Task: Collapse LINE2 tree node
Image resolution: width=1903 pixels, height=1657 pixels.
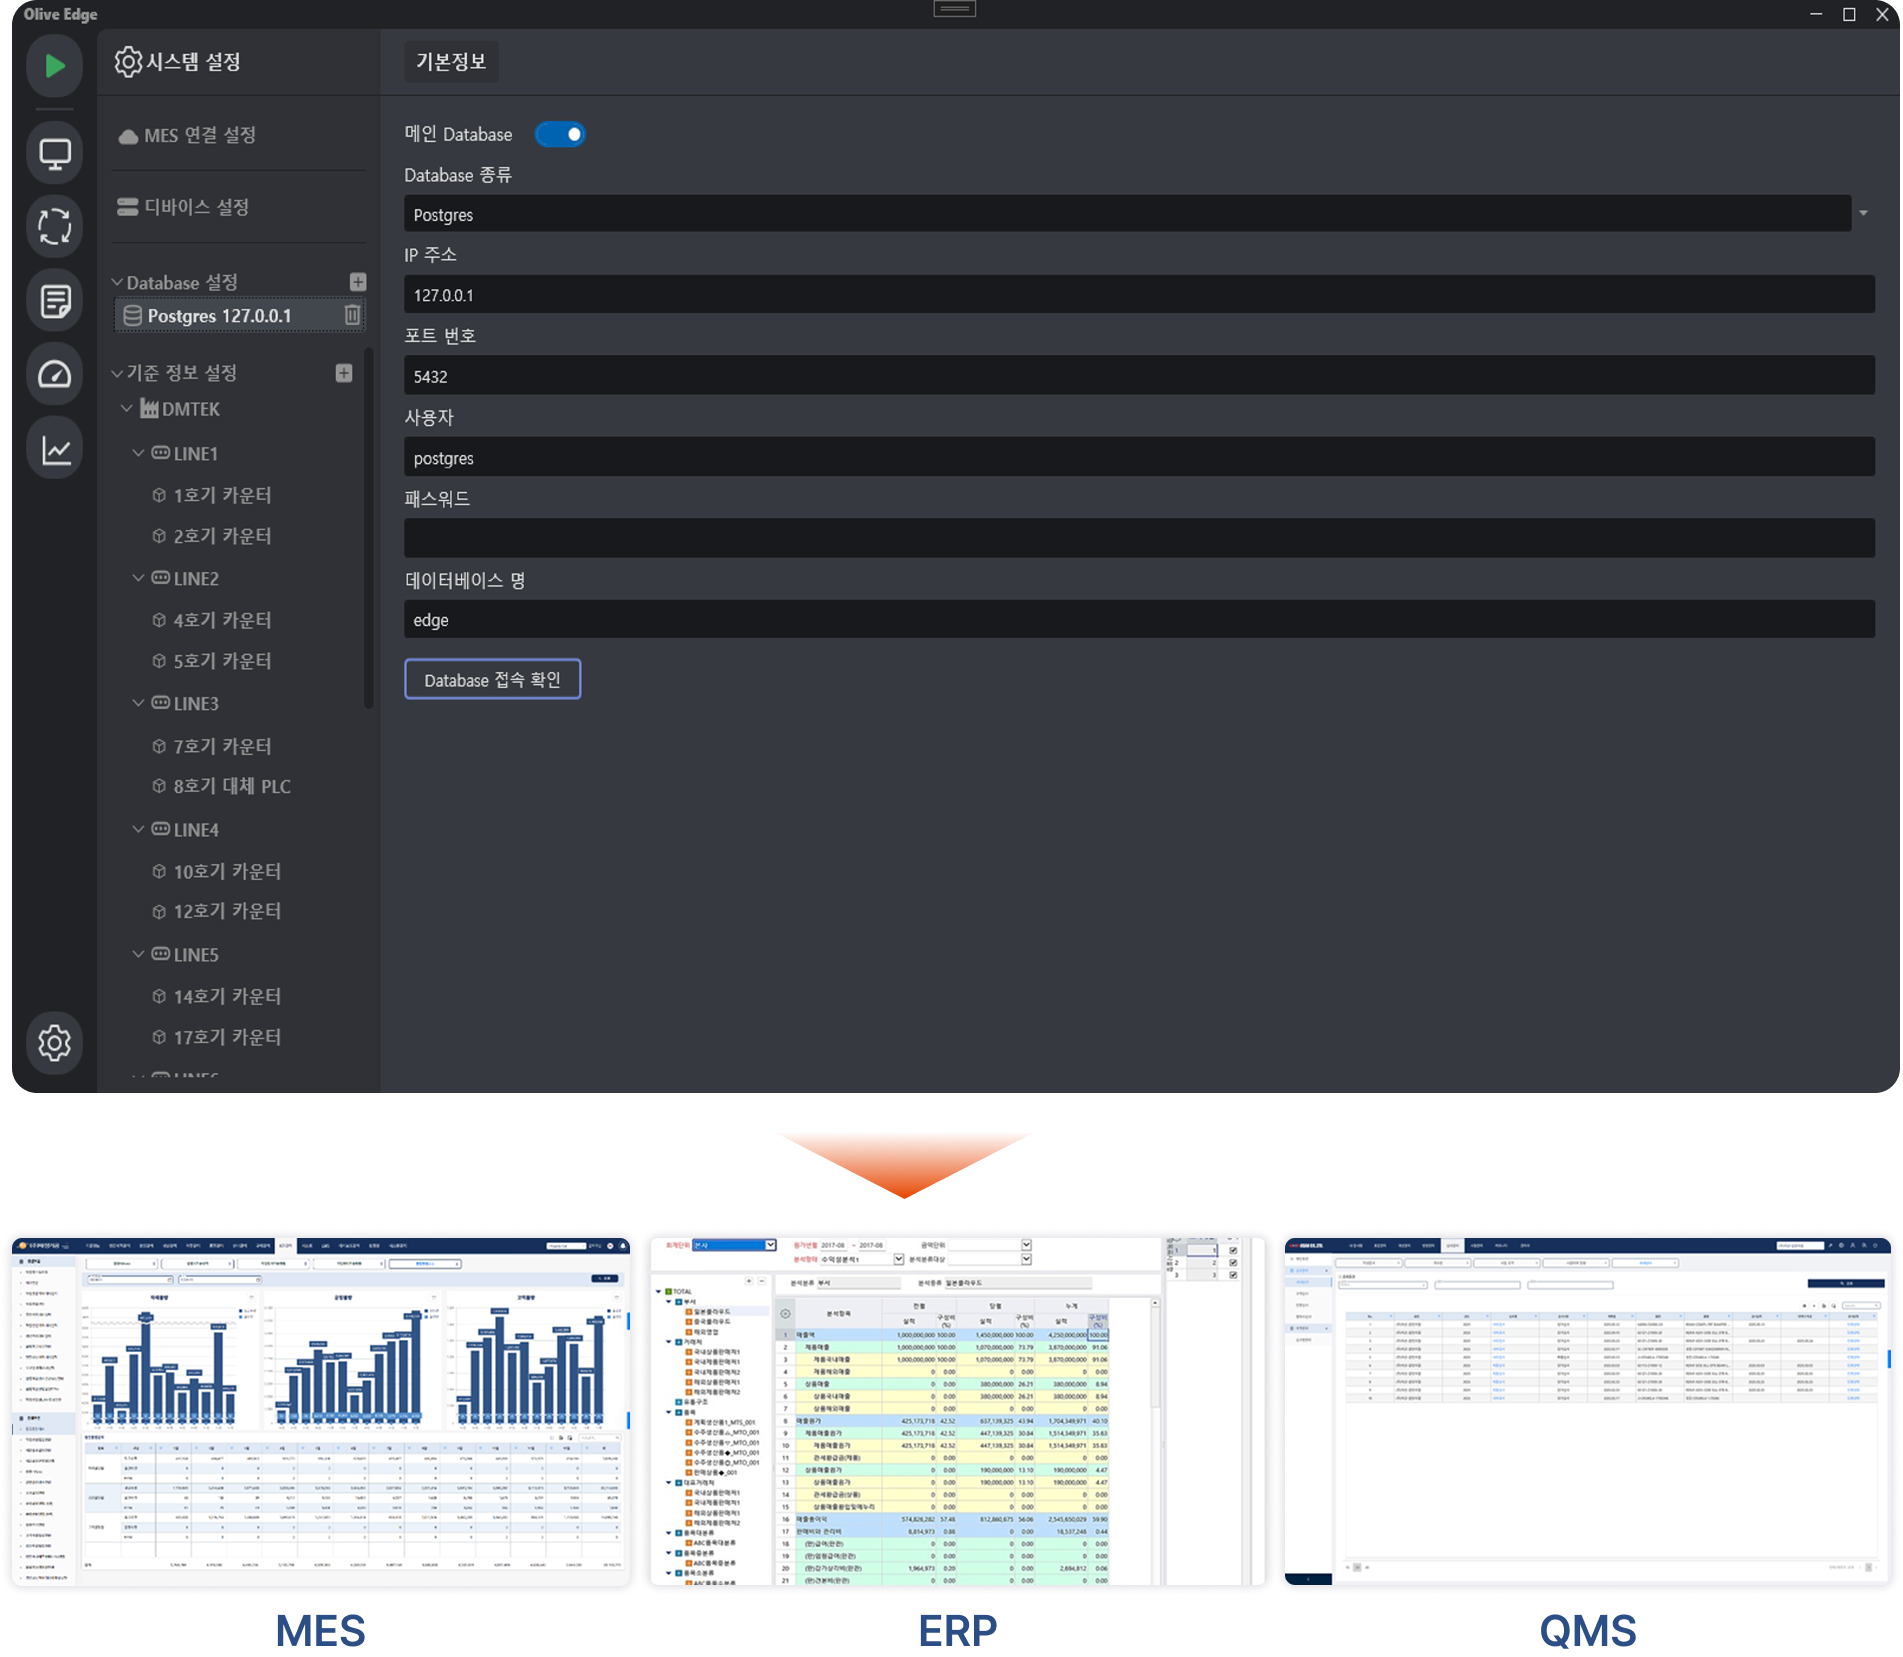Action: 138,578
